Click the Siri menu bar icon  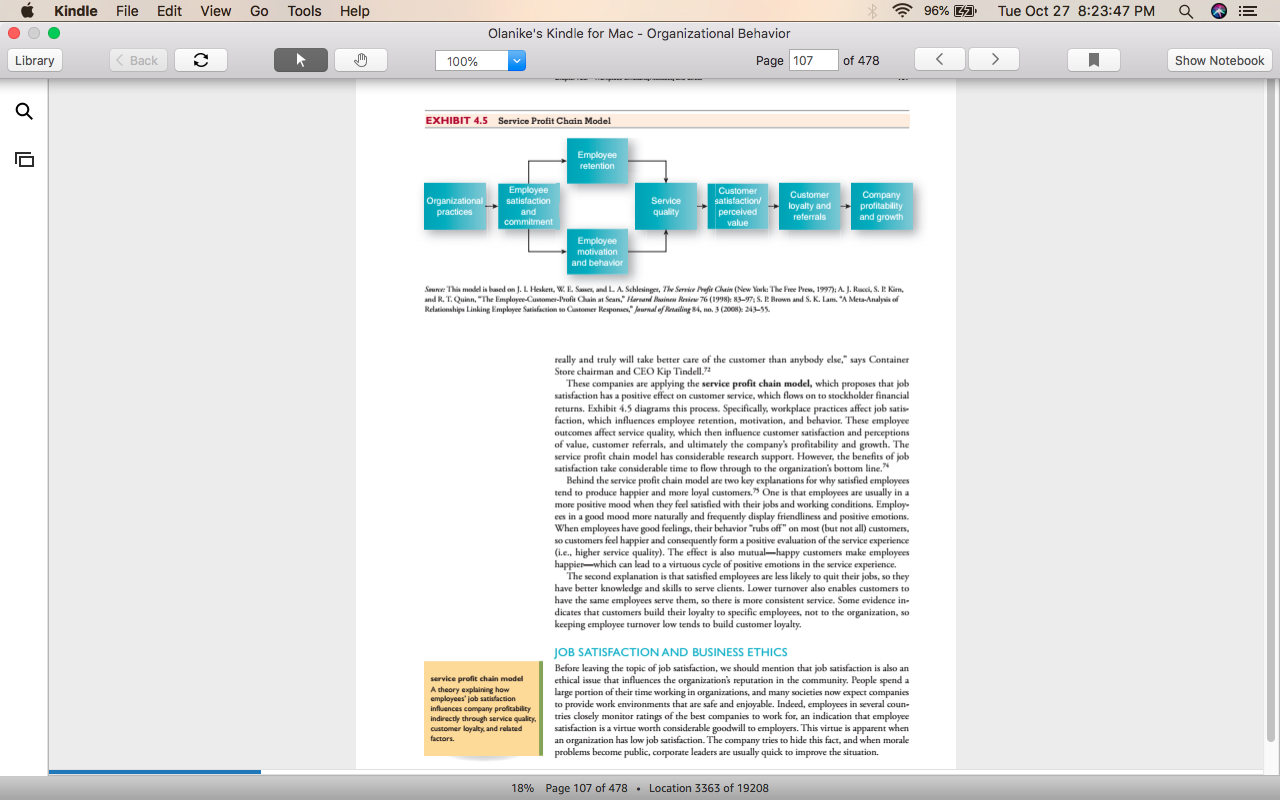tap(1218, 11)
